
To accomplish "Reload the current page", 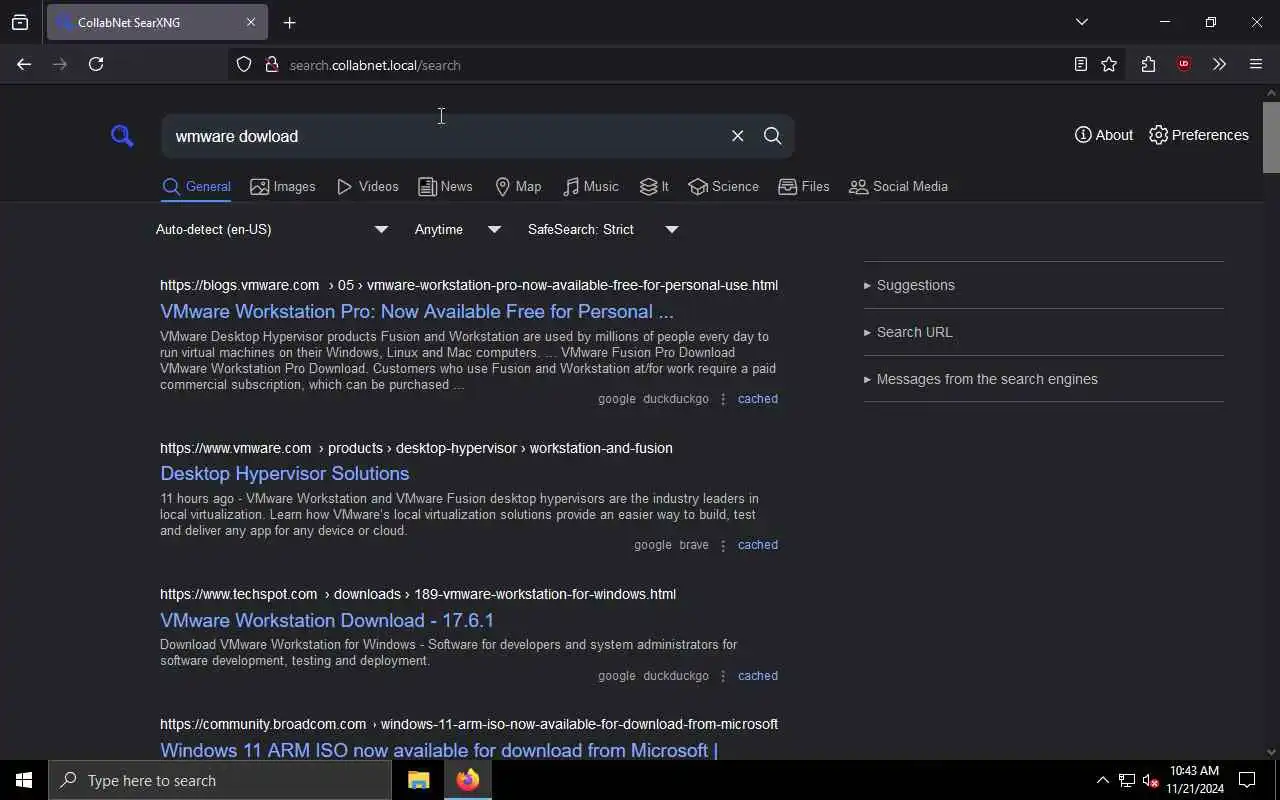I will click(96, 64).
